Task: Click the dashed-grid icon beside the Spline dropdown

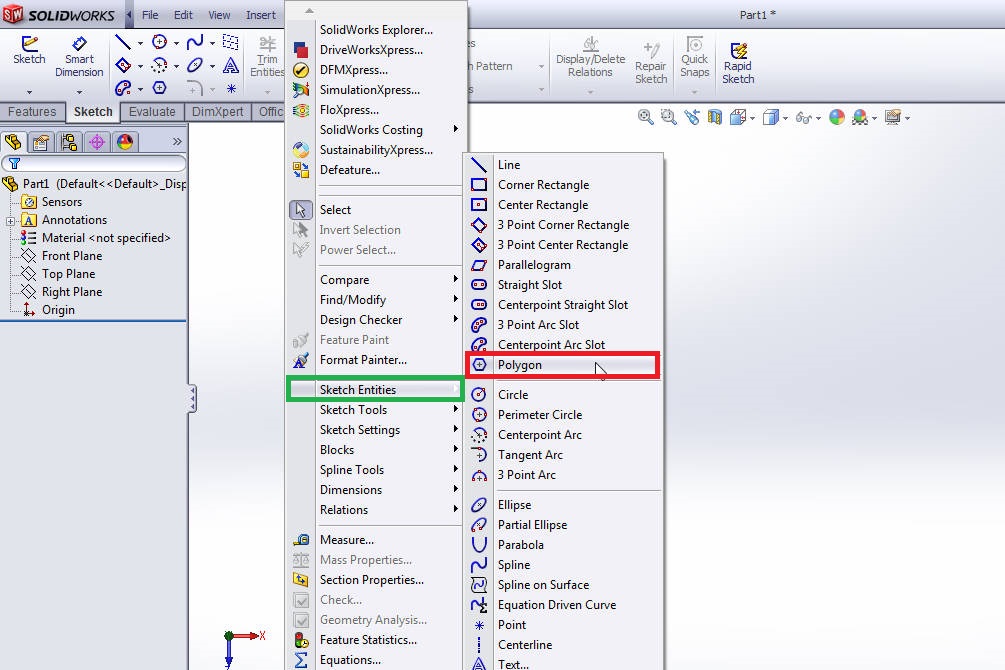Action: coord(231,42)
